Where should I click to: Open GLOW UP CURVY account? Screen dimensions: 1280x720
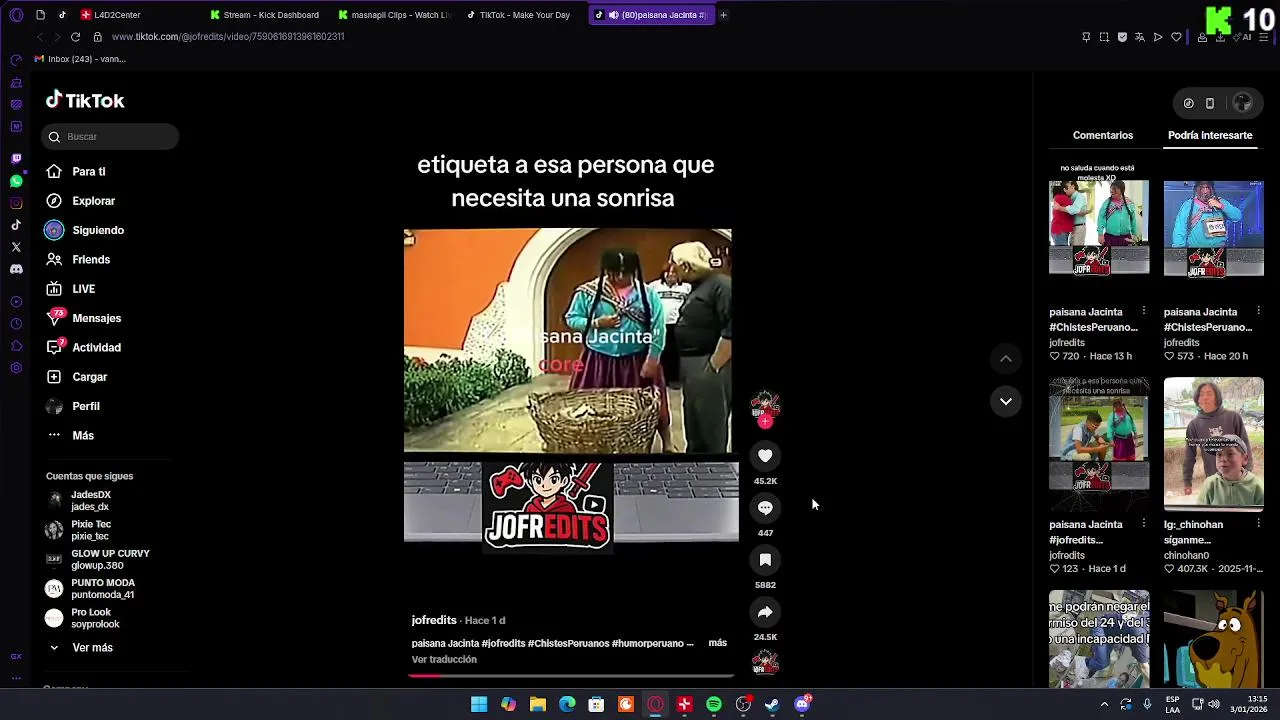97,559
